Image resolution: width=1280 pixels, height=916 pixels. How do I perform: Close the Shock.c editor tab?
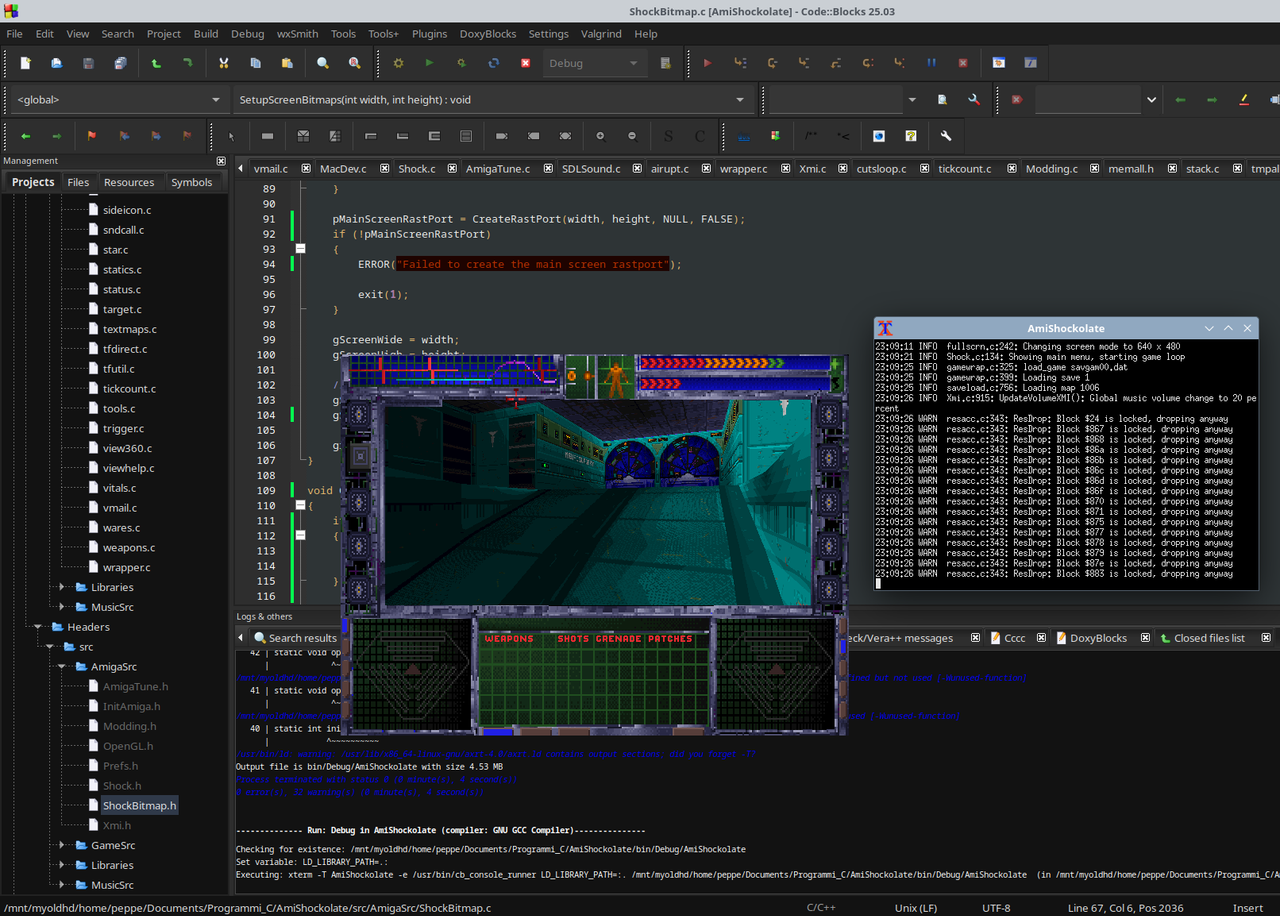(x=452, y=169)
